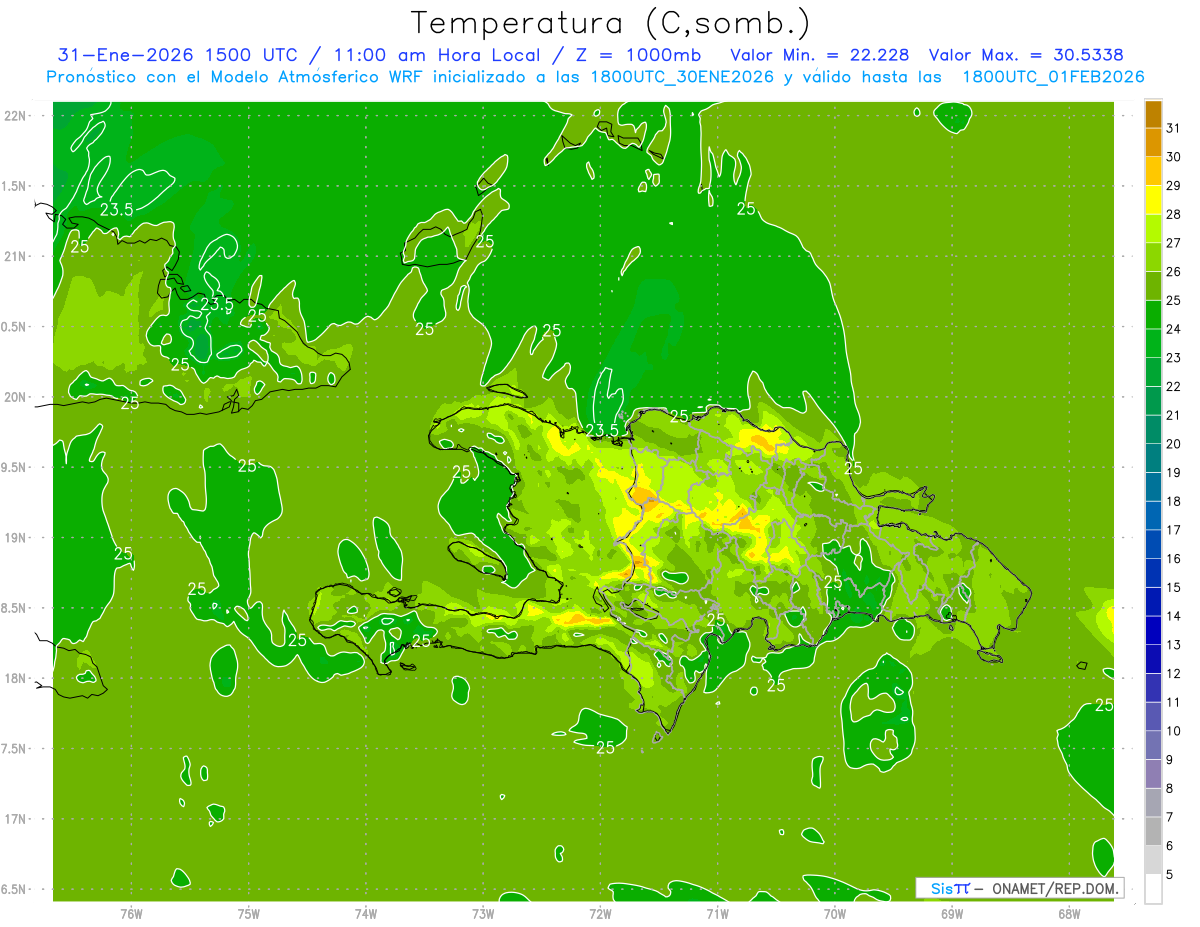Click the legend value "14"
Image resolution: width=1200 pixels, height=927 pixels.
[x=1173, y=616]
